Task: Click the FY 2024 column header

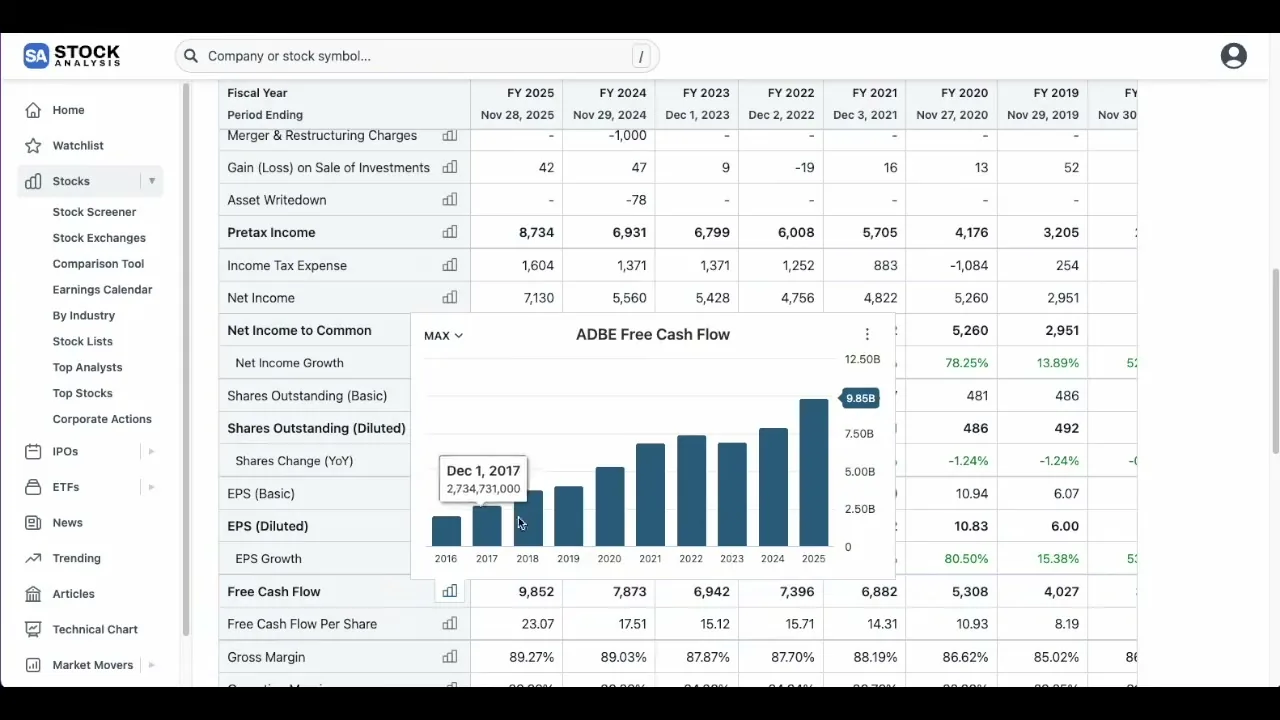Action: click(x=623, y=93)
